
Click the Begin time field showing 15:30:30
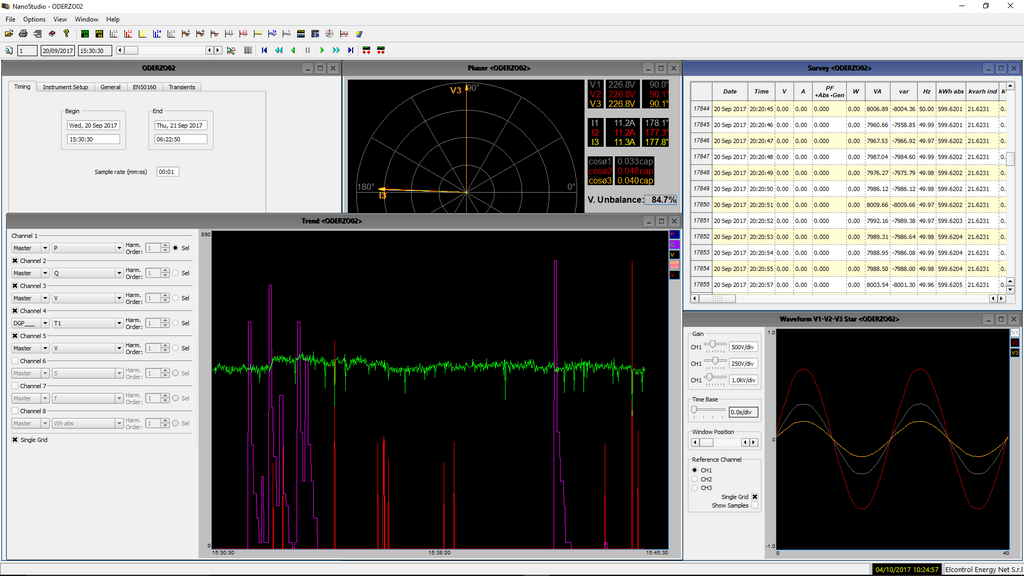coord(92,139)
